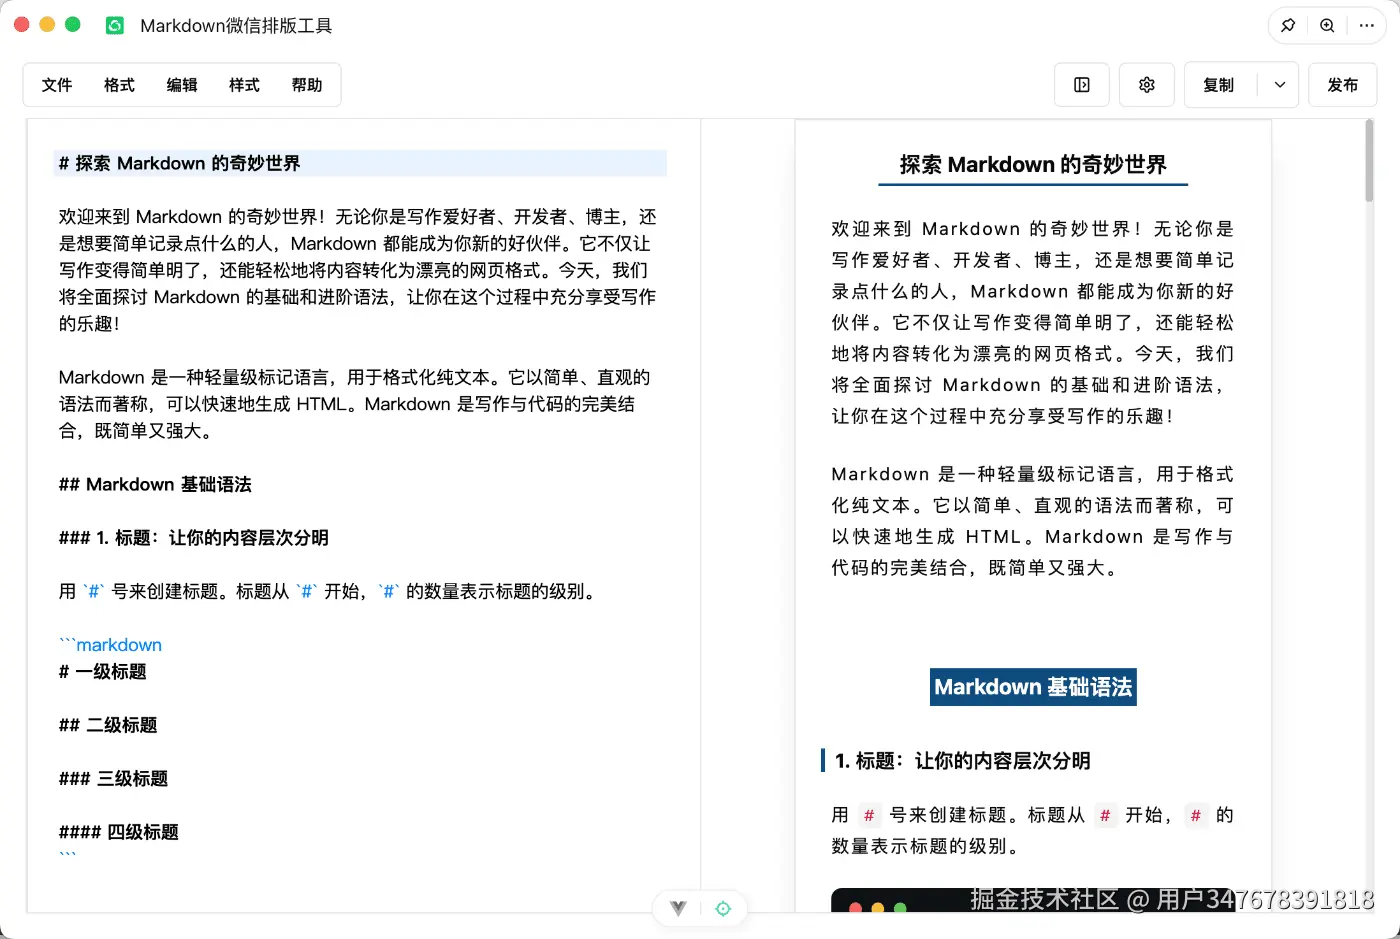The width and height of the screenshot is (1400, 939).
Task: Pin the window with pin icon
Action: click(x=1288, y=26)
